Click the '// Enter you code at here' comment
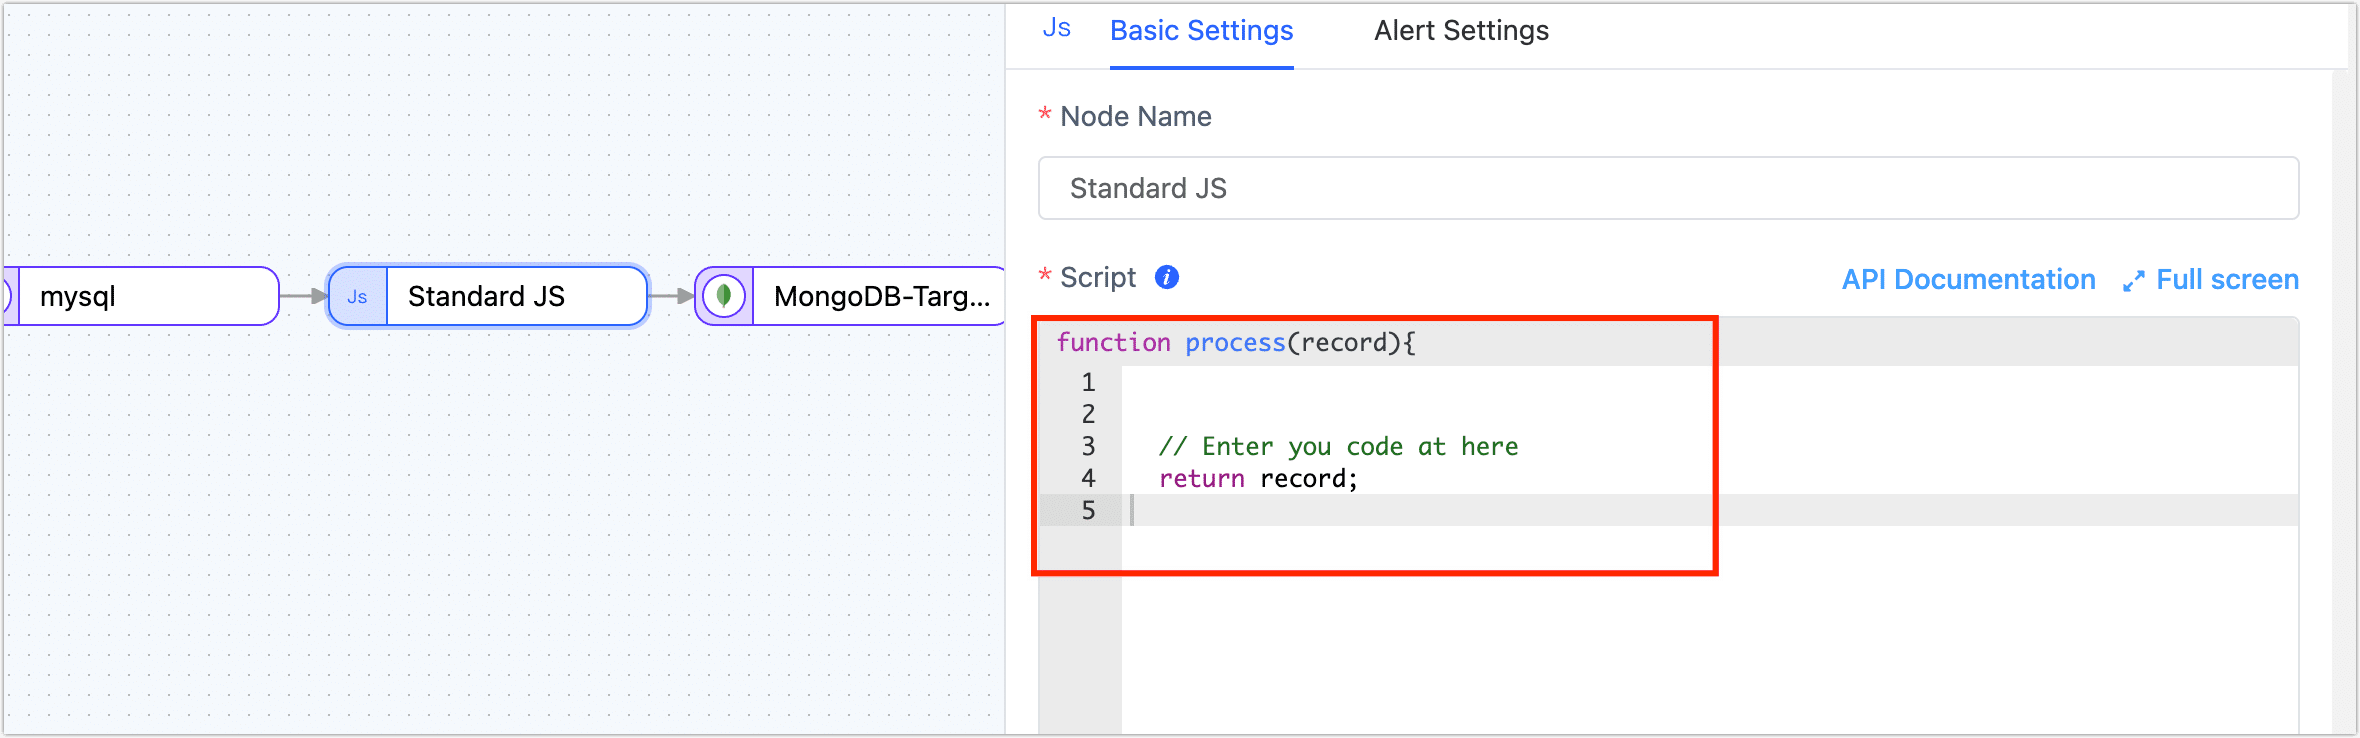Image resolution: width=2360 pixels, height=738 pixels. [1338, 447]
